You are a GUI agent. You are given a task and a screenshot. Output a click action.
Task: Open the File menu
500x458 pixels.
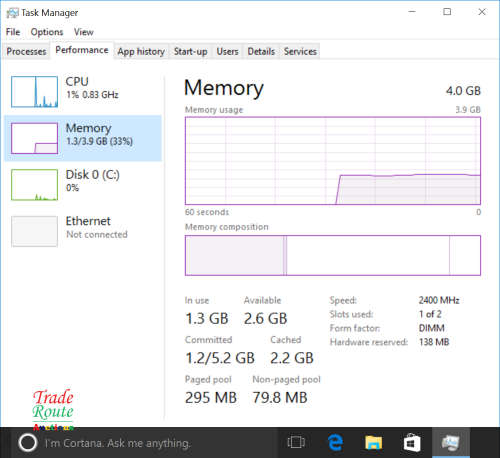[x=13, y=32]
